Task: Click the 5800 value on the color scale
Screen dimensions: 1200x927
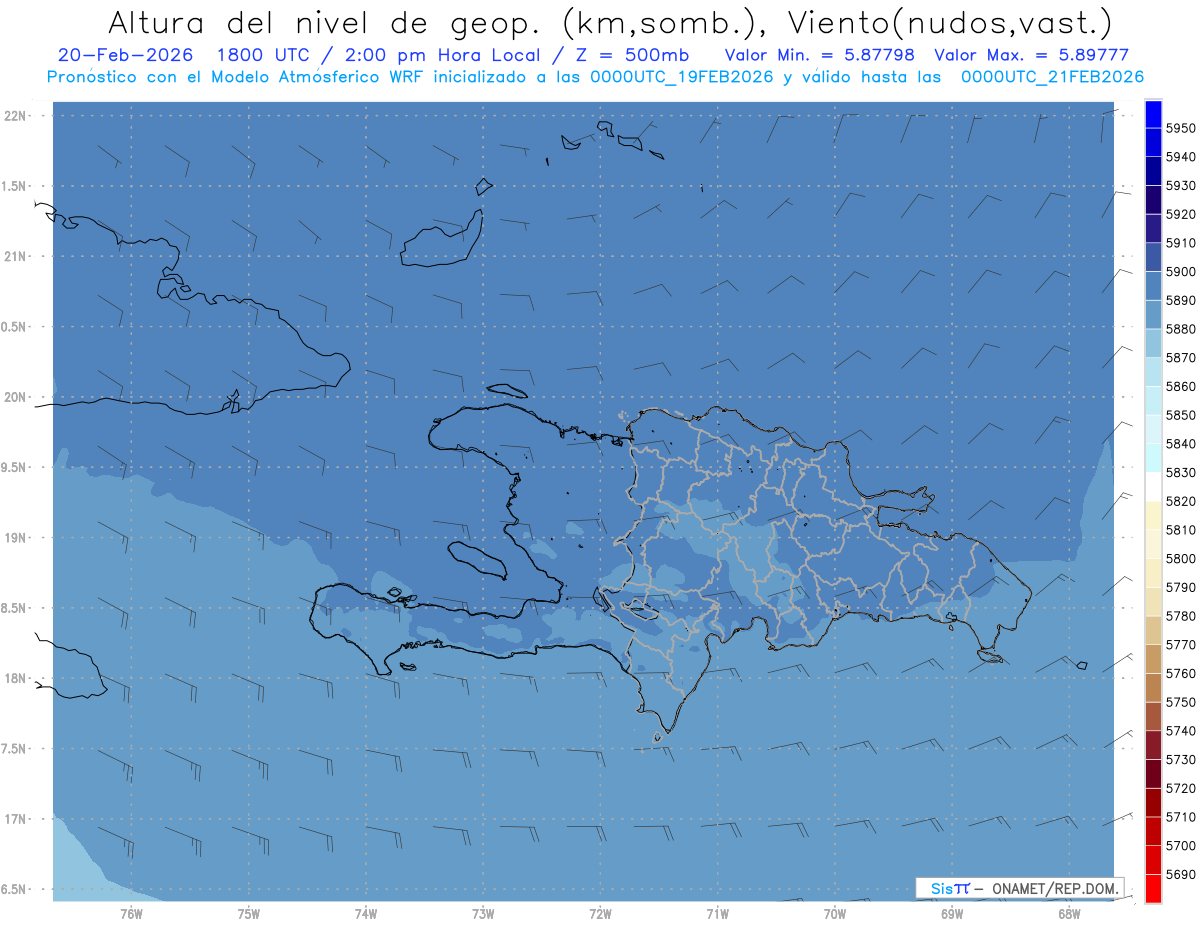Action: 1180,559
